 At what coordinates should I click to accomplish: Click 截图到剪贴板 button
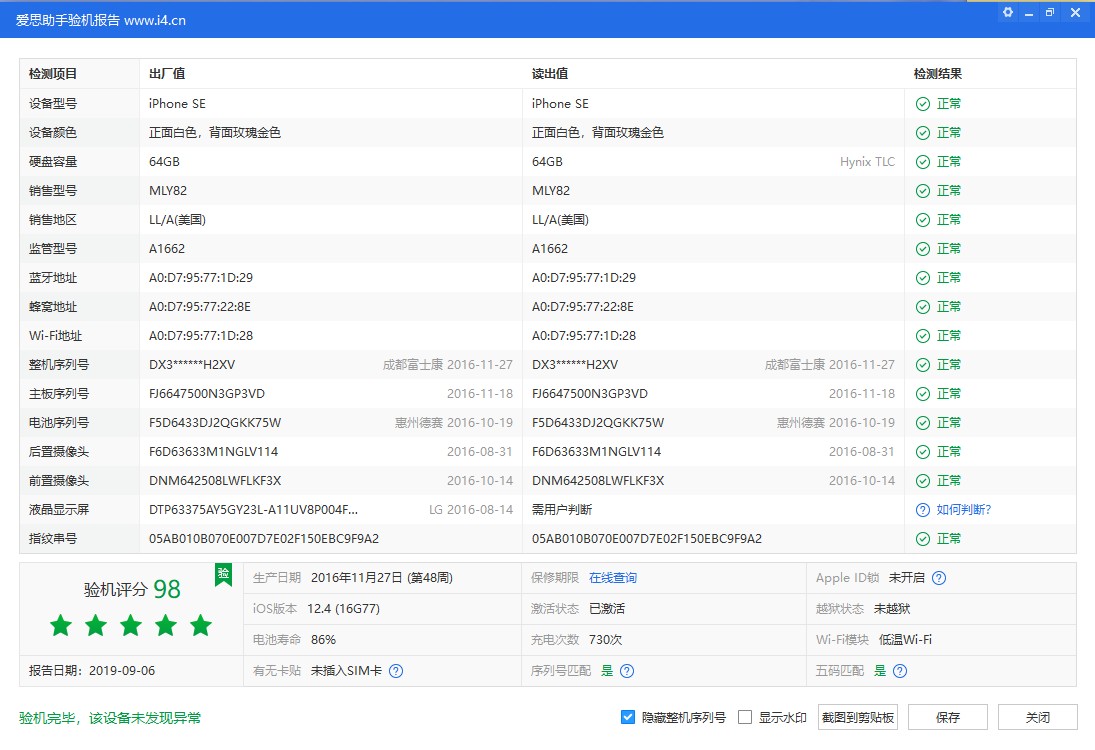[x=857, y=717]
